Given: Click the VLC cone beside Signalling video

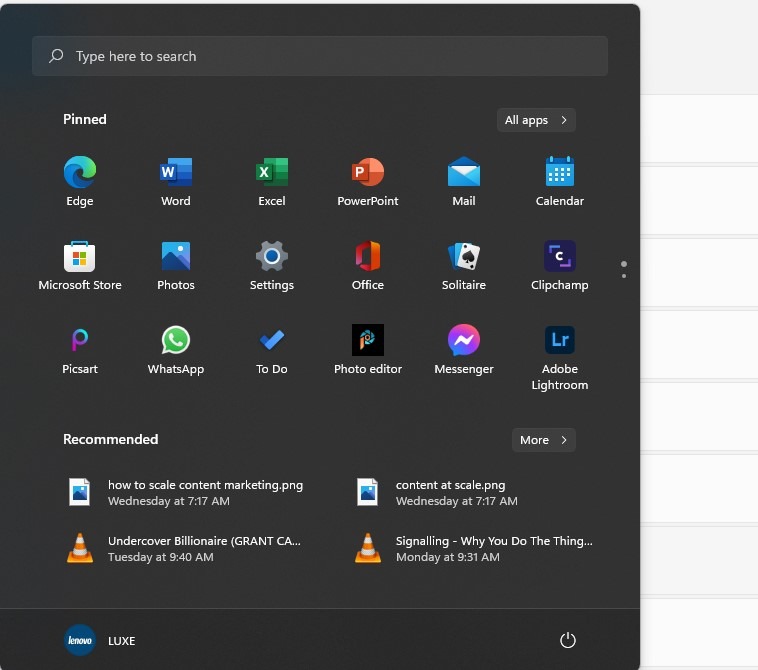Looking at the screenshot, I should 367,548.
